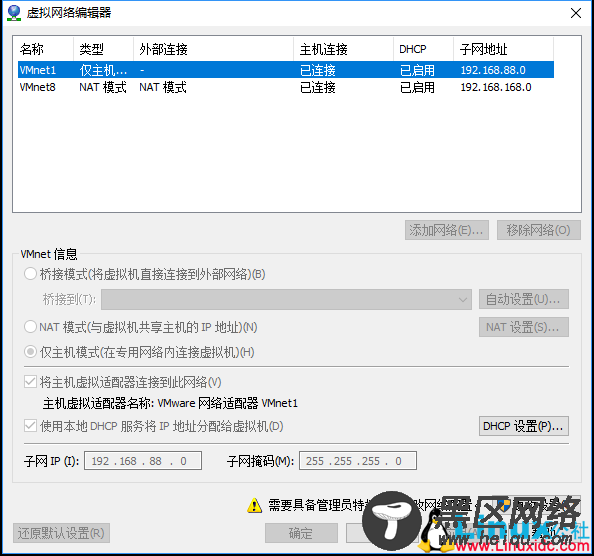Click the 添加网络(E)... button
This screenshot has height=556, width=594.
pos(447,230)
